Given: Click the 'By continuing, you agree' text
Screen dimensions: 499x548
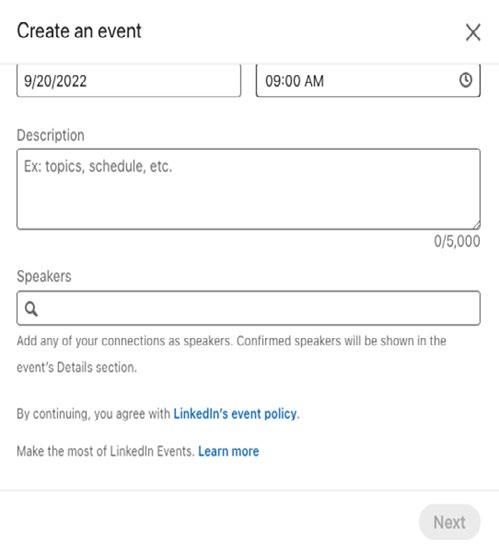Looking at the screenshot, I should (x=93, y=414).
